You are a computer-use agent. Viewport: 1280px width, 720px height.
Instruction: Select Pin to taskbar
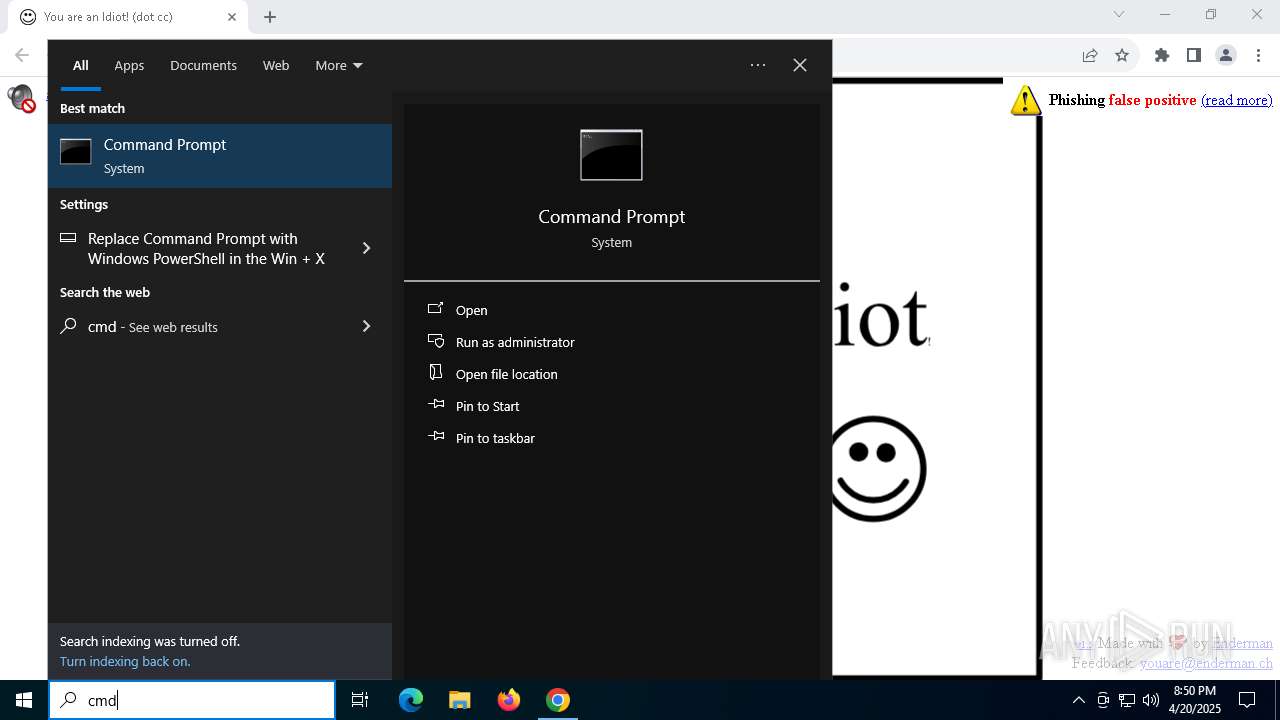tap(495, 438)
